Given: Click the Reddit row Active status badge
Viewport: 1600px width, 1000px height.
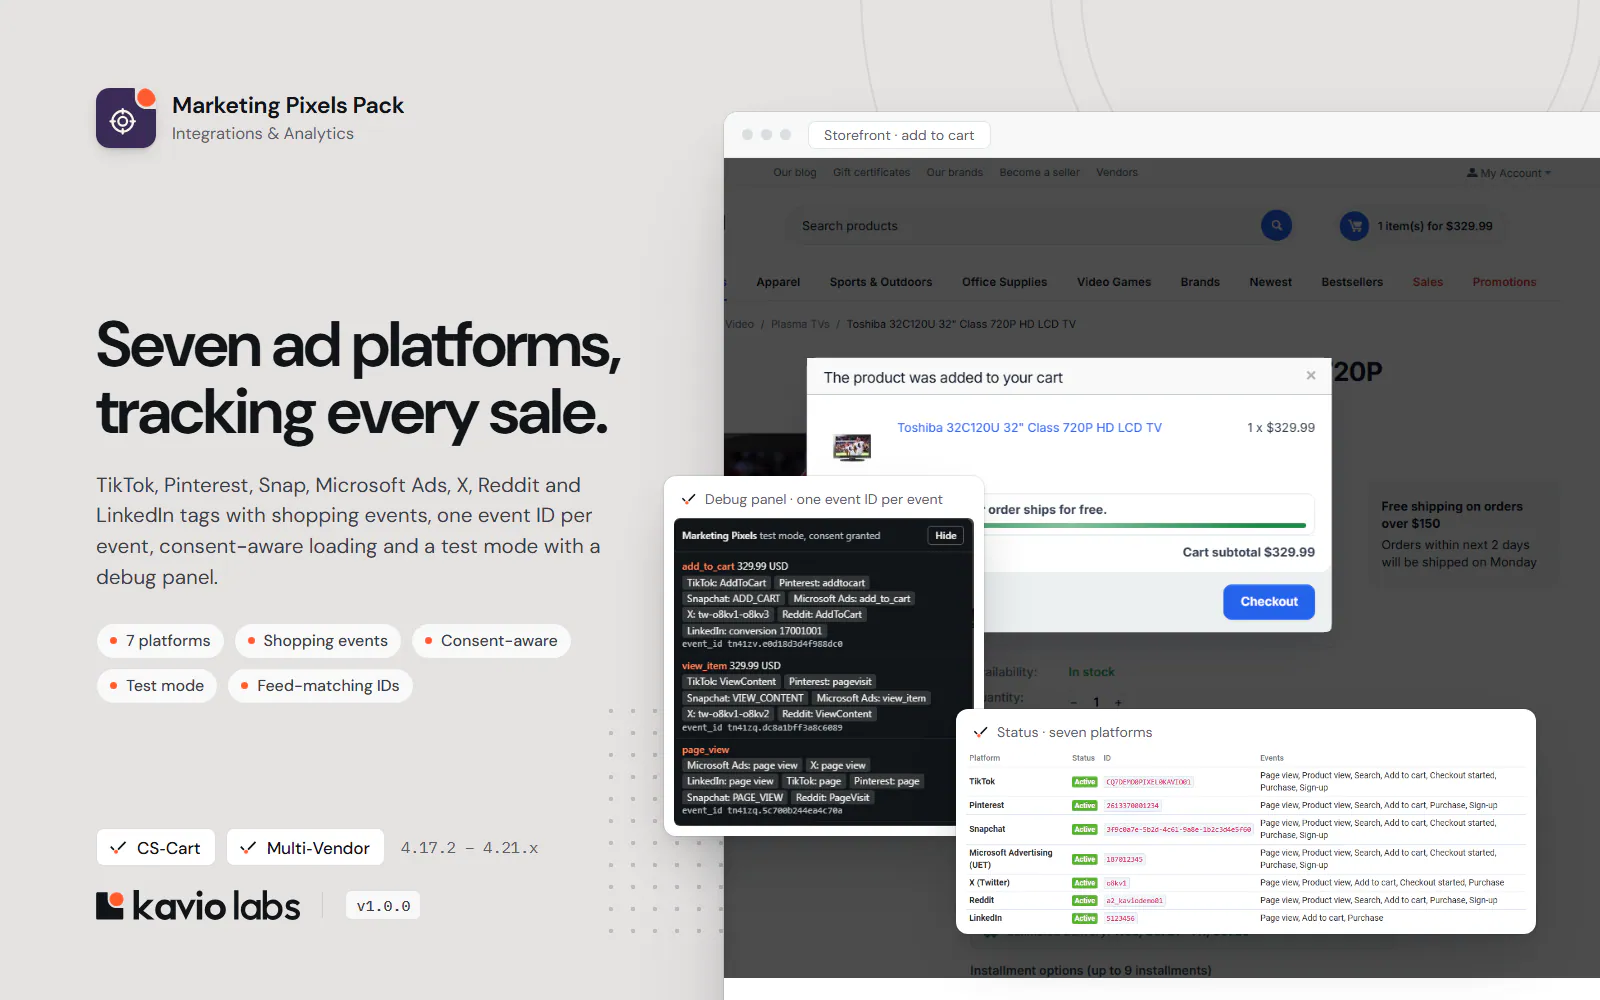Looking at the screenshot, I should 1084,900.
